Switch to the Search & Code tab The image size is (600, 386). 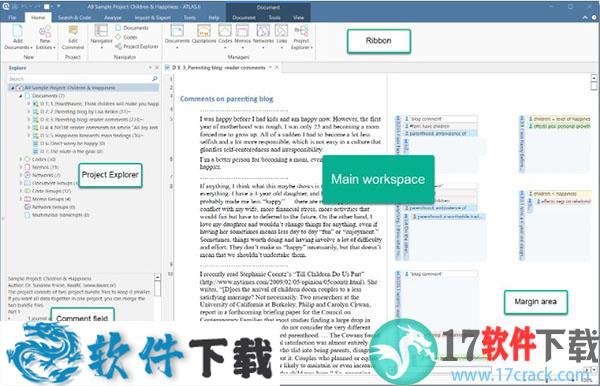(74, 18)
